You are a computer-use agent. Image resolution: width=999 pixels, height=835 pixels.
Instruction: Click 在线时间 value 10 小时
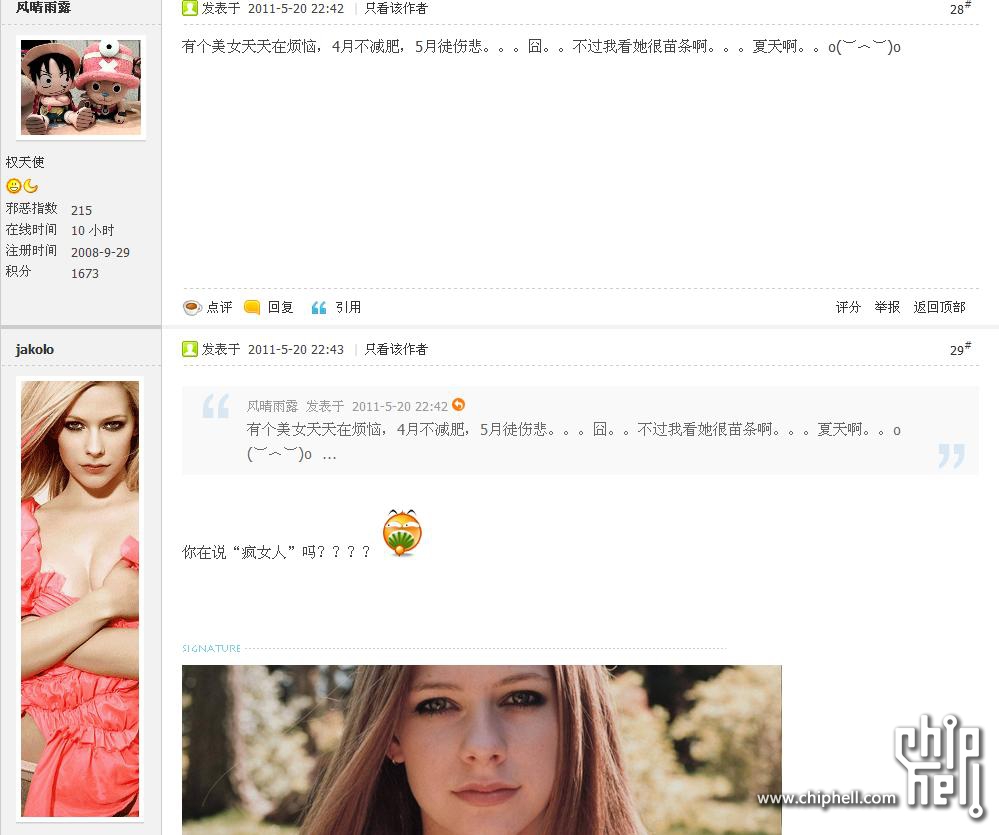click(92, 231)
